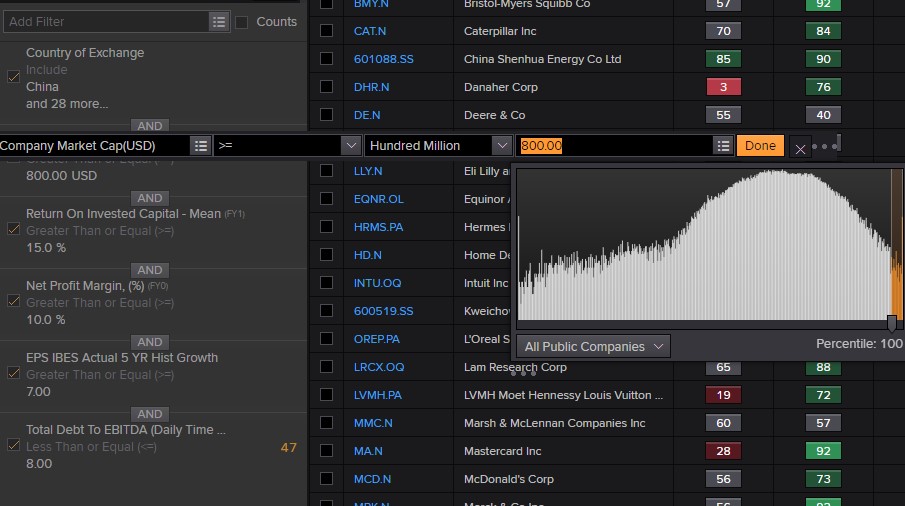Click score 19 in LVMH row

[723, 395]
